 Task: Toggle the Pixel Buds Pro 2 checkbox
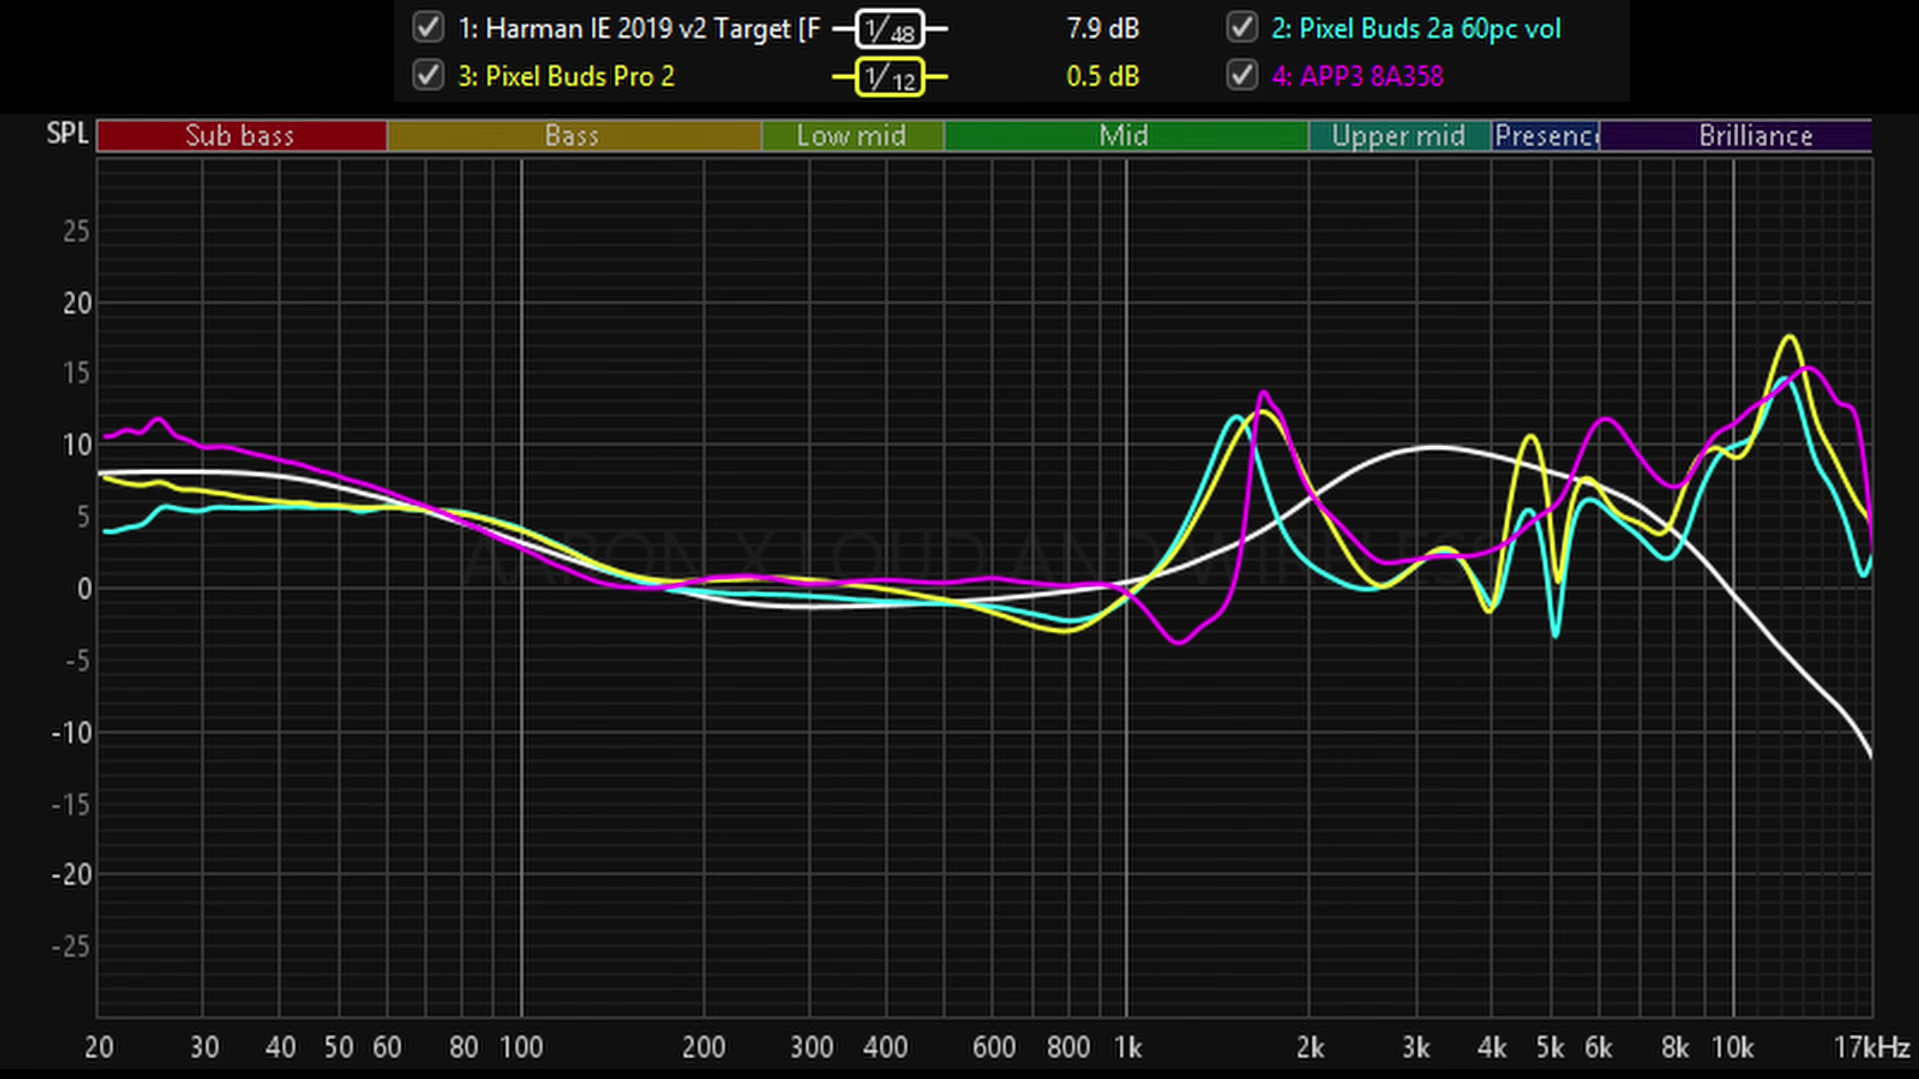428,75
